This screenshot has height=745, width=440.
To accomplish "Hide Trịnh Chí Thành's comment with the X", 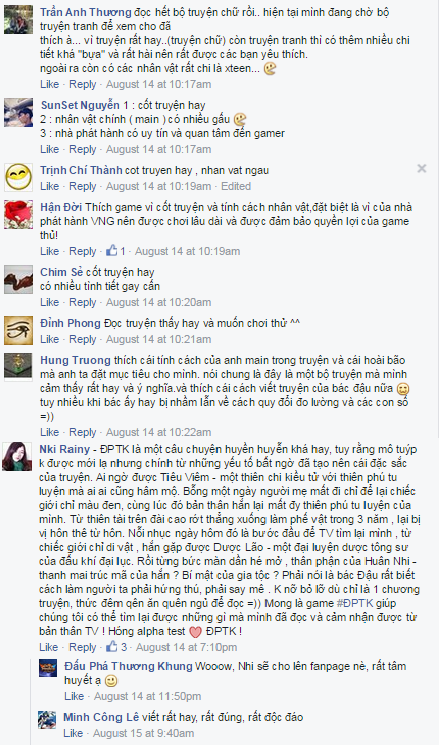I will [x=422, y=169].
